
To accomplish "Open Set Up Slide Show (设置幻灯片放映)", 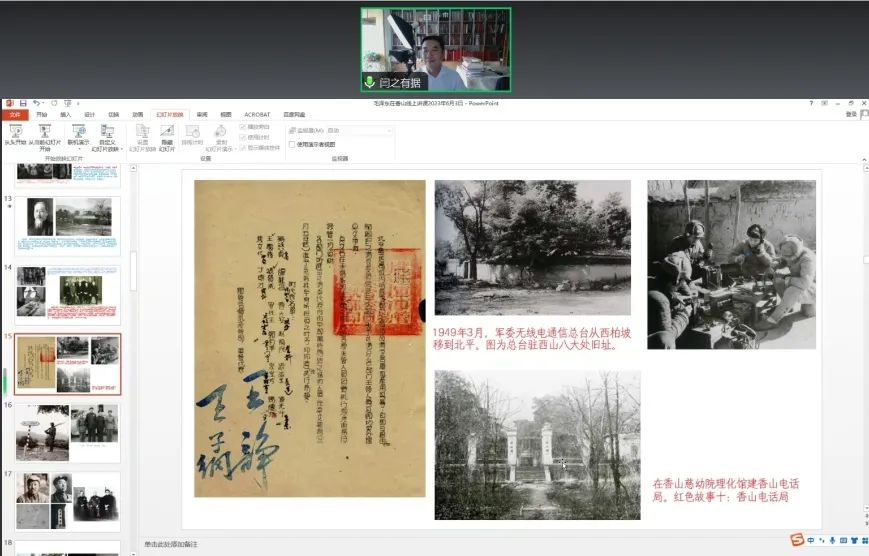I will click(x=142, y=137).
